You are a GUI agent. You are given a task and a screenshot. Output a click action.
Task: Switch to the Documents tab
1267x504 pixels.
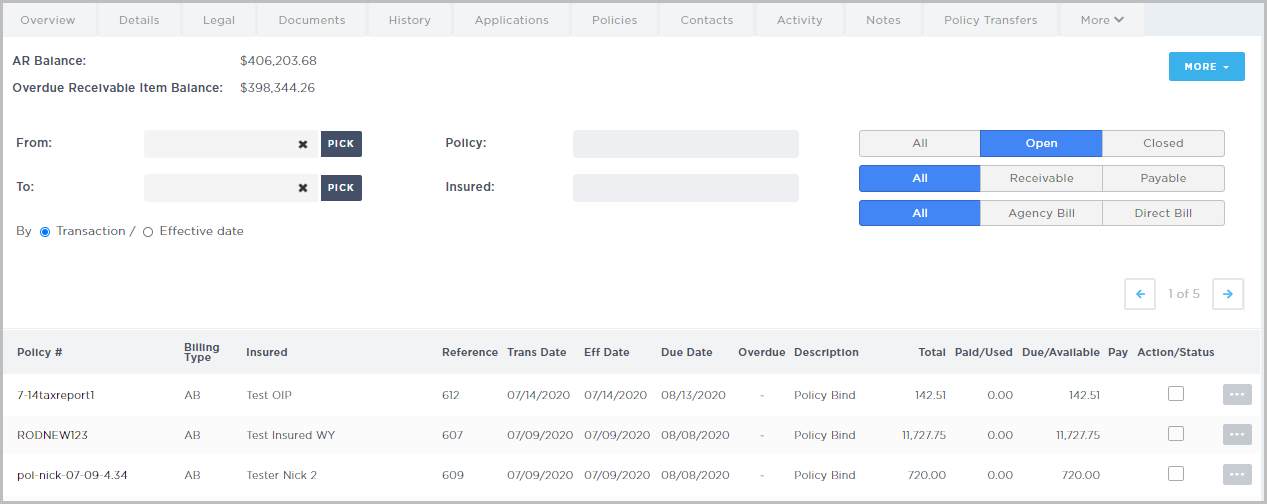(312, 20)
